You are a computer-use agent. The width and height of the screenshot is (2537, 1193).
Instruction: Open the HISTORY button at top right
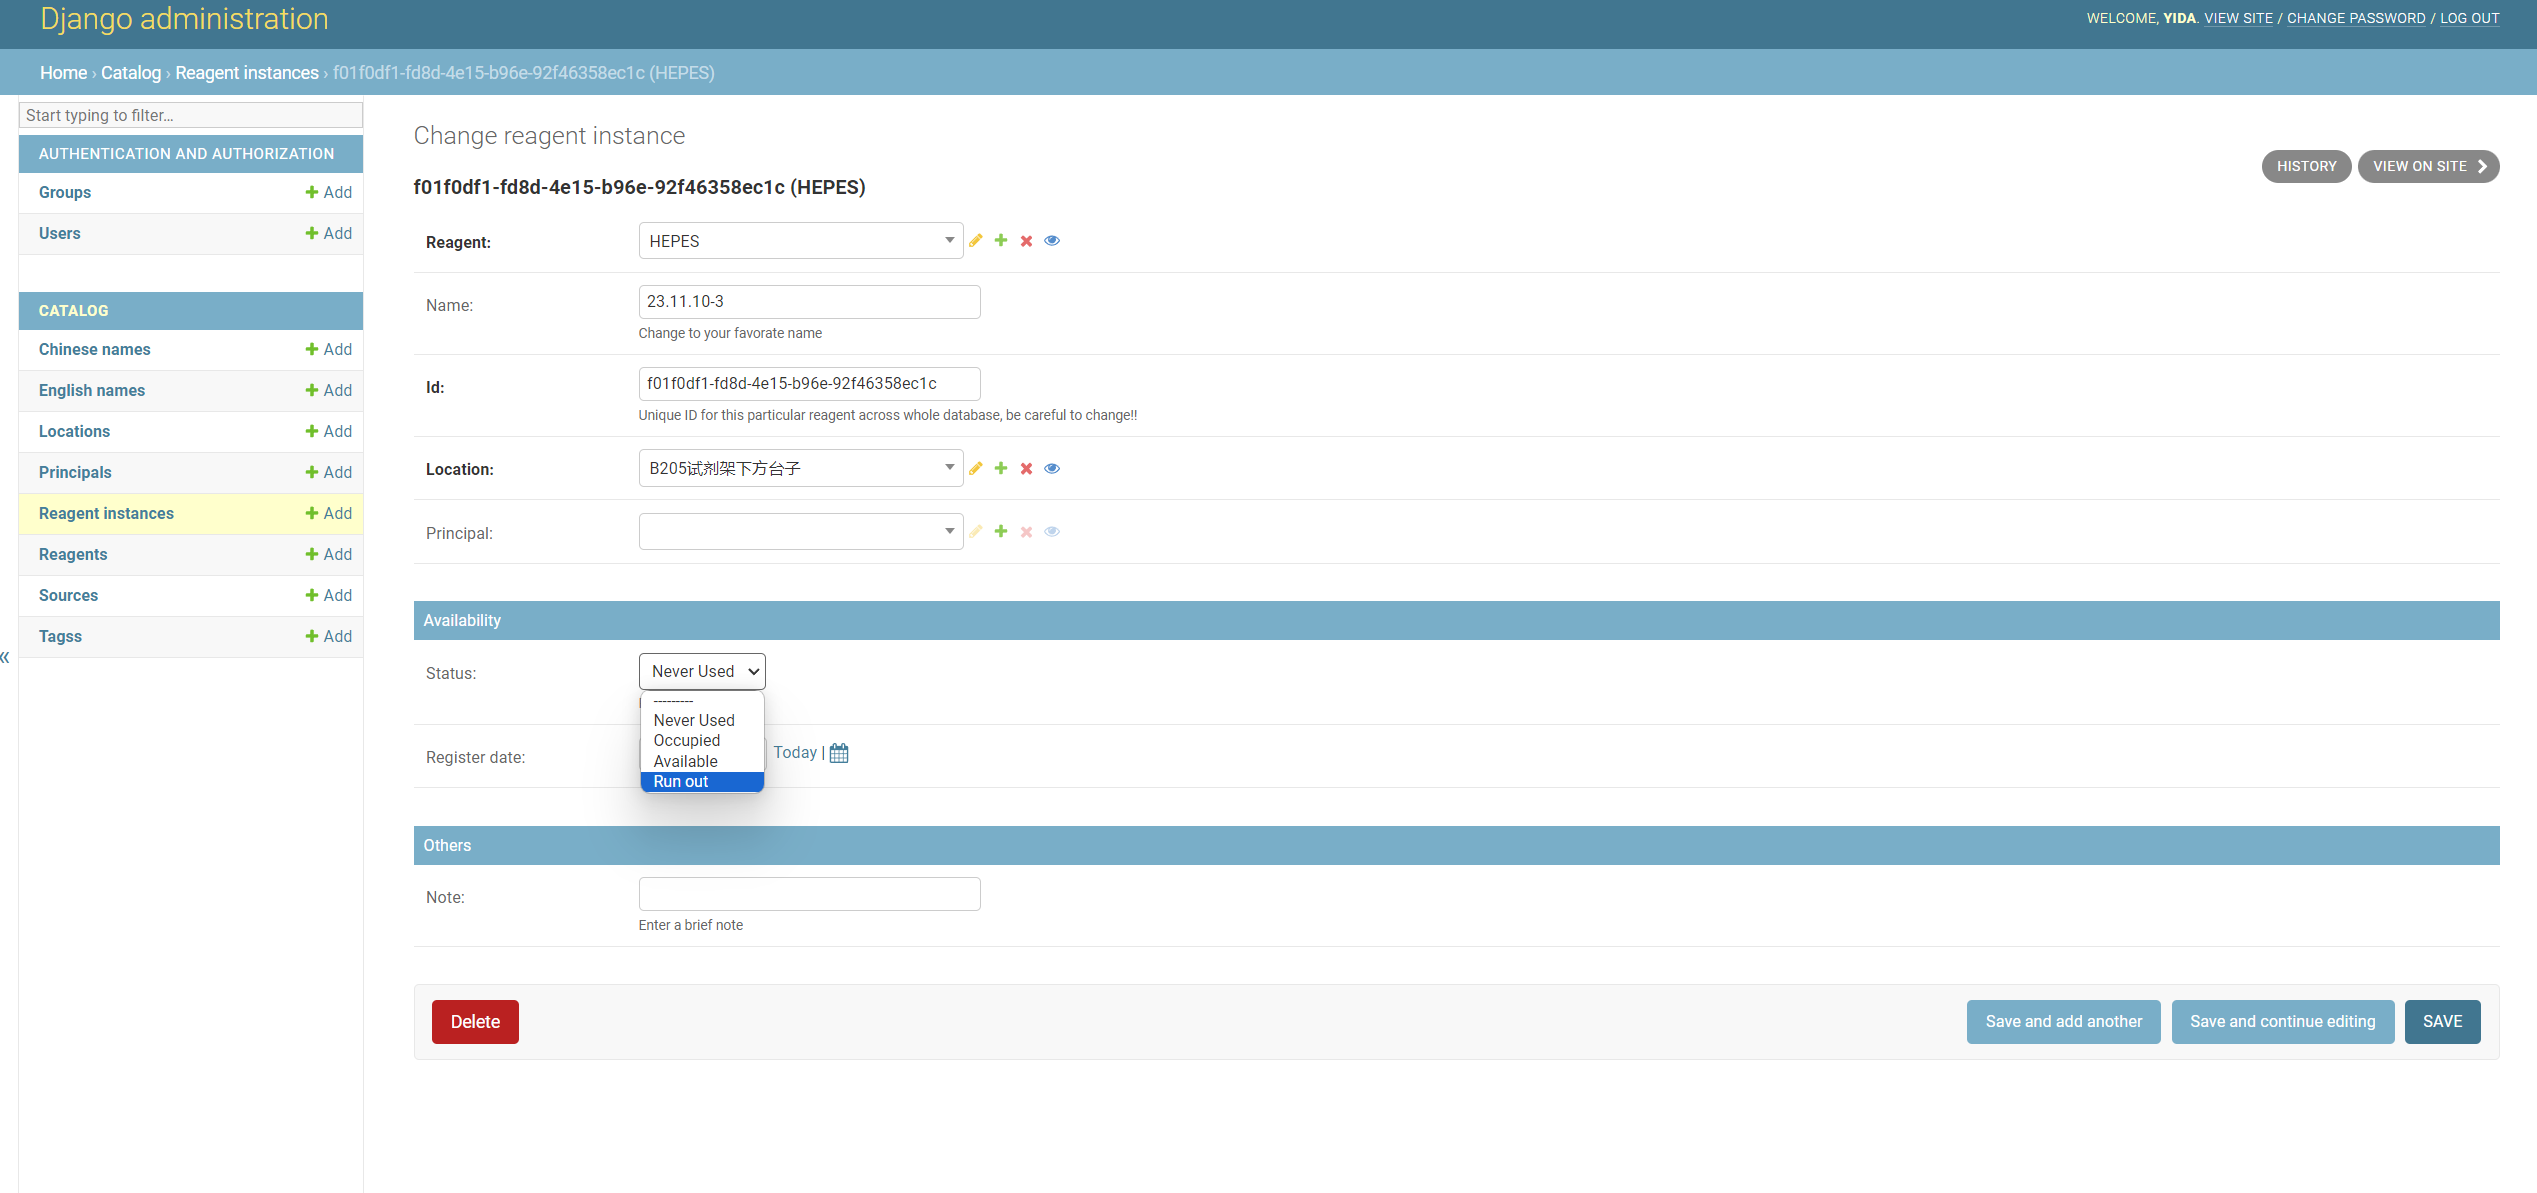click(2306, 166)
